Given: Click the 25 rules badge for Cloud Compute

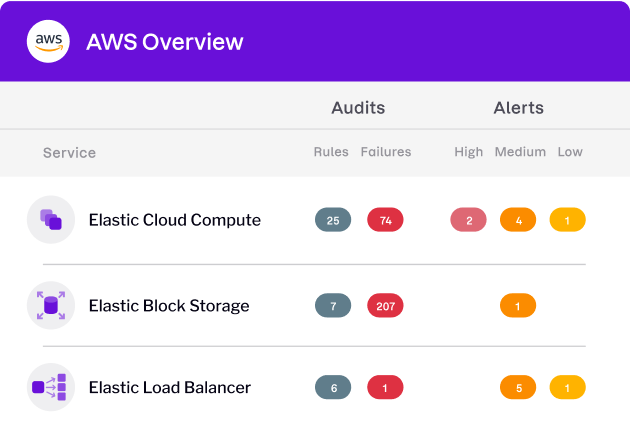Looking at the screenshot, I should click(x=333, y=220).
